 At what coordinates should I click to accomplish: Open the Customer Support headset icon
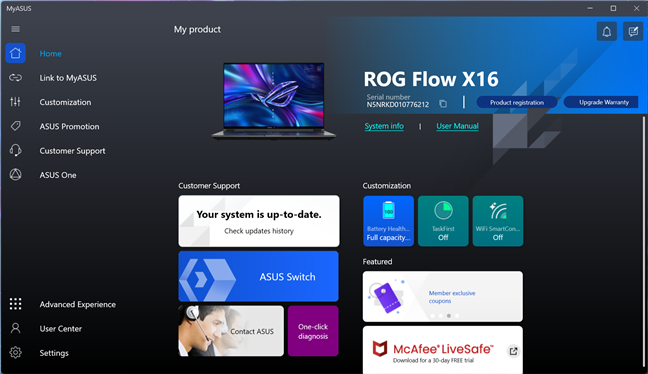click(15, 150)
